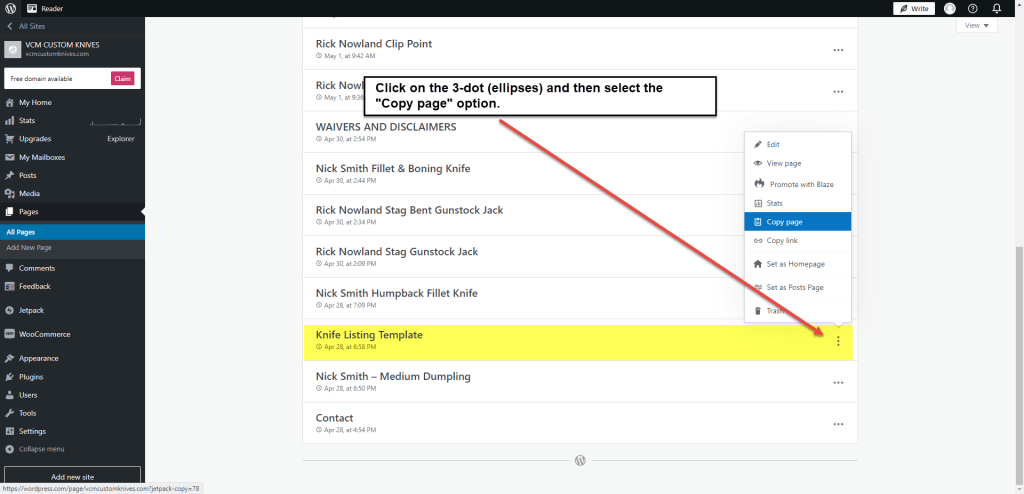Claim the free domain
Screen dimensions: 1024x494
tap(122, 78)
